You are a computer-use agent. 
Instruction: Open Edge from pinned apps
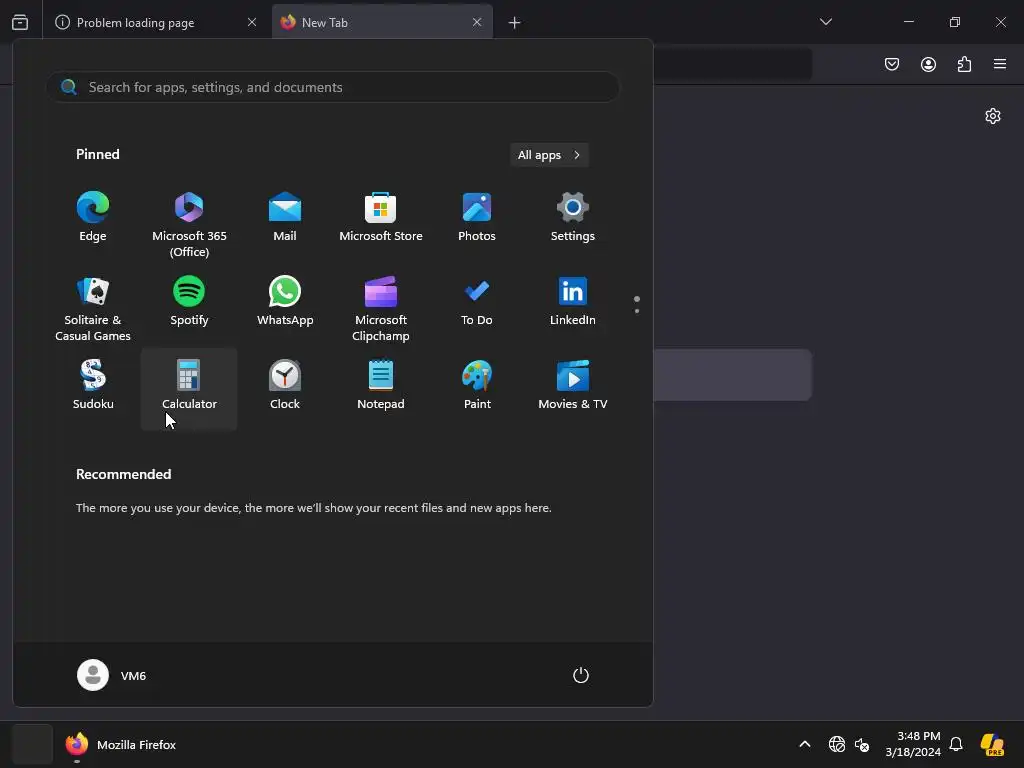point(93,217)
